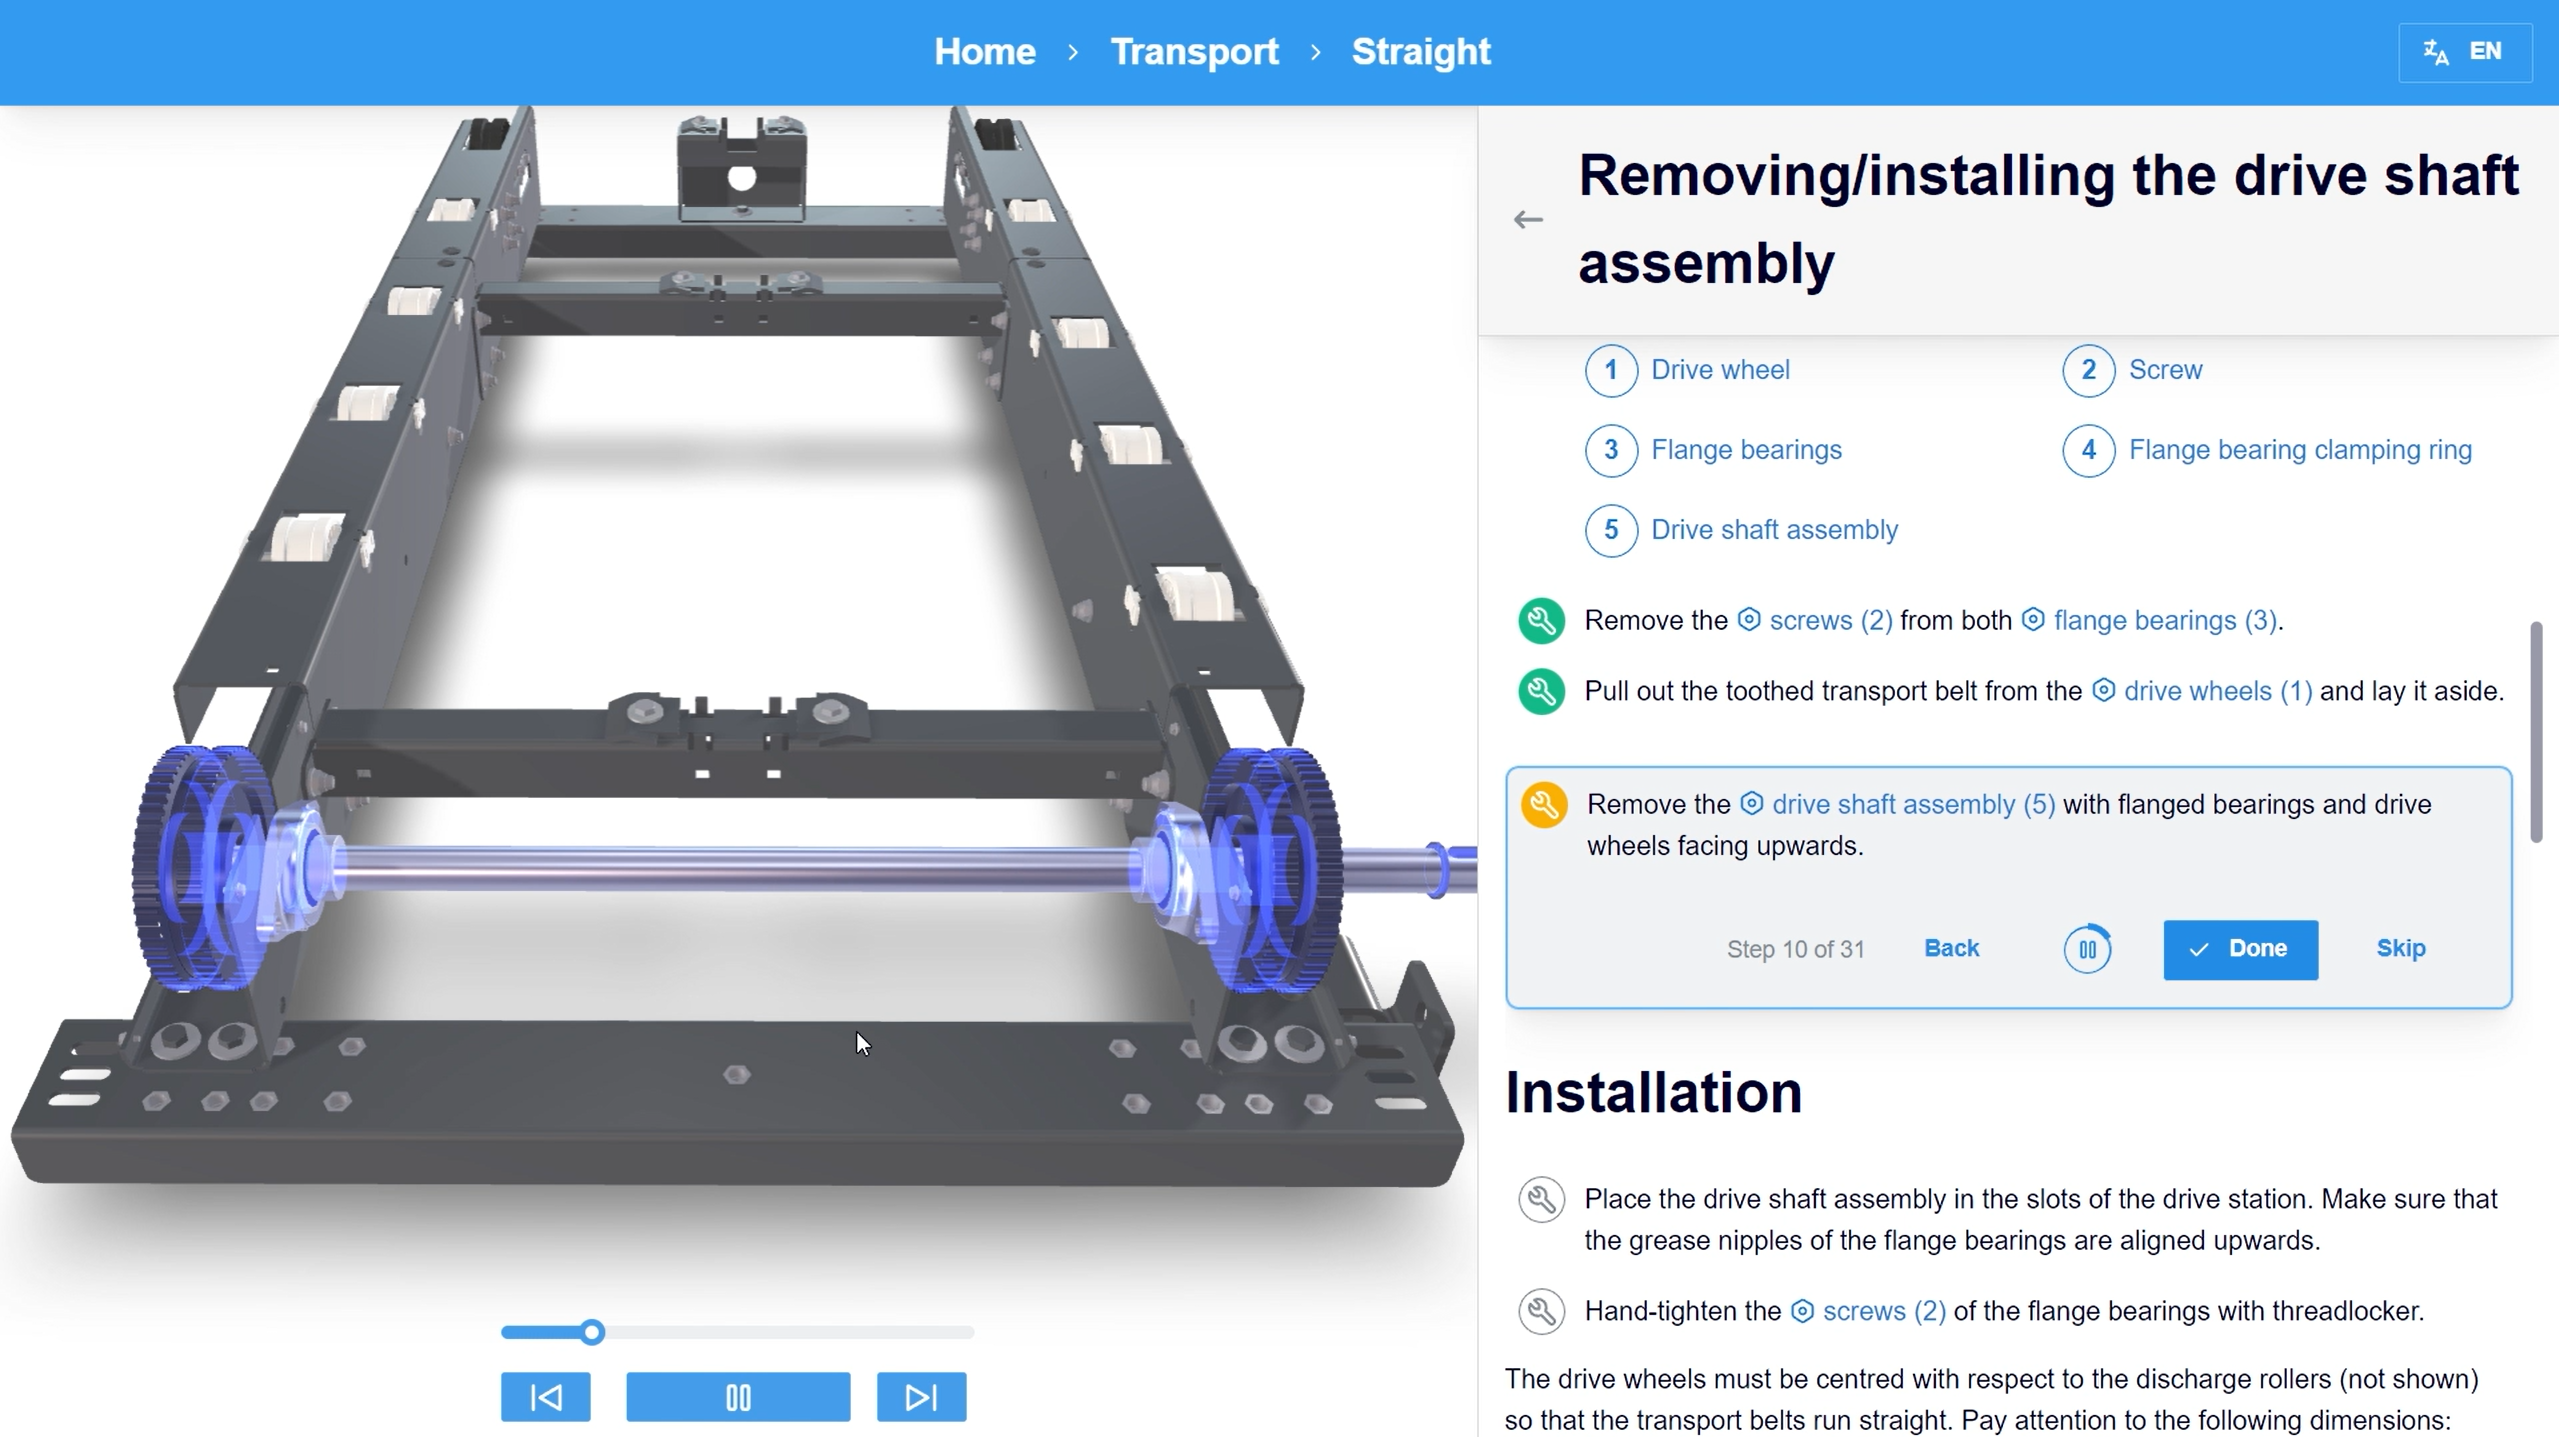The height and width of the screenshot is (1437, 2559).
Task: Toggle highlight for part 1 Drive wheel badge
Action: click(x=1610, y=370)
